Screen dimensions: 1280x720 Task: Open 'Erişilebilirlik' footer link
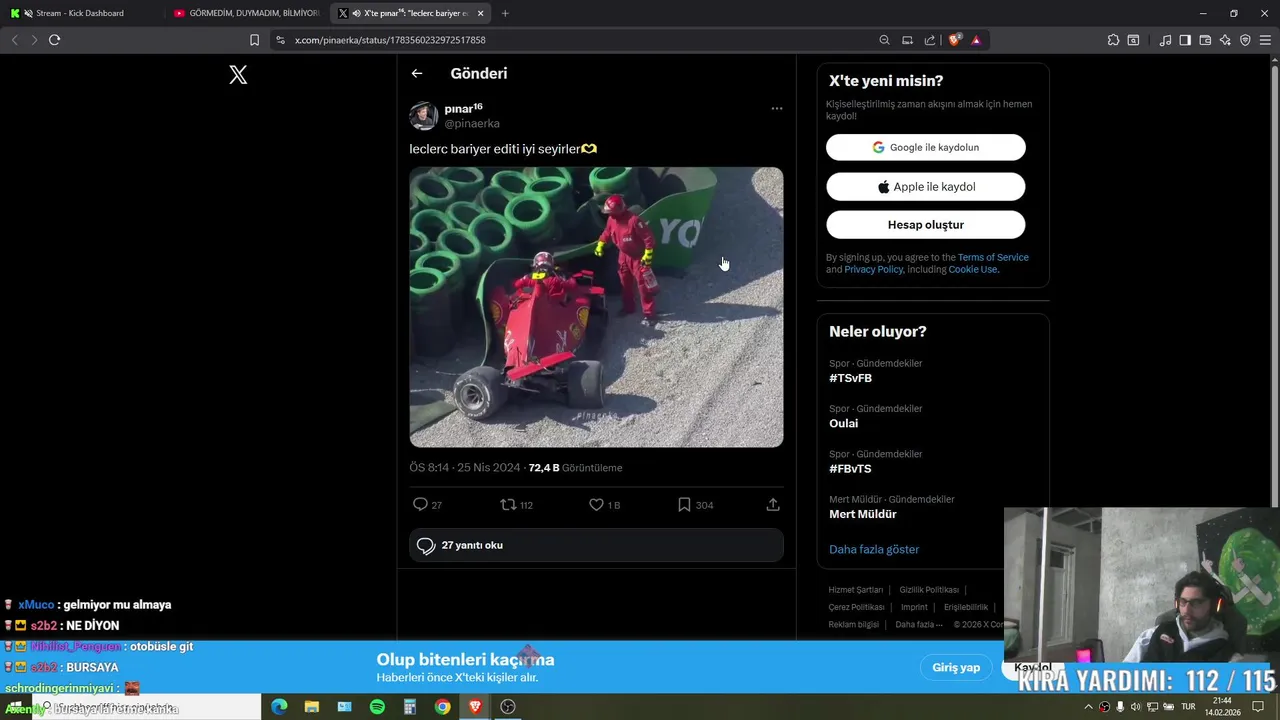coord(966,607)
